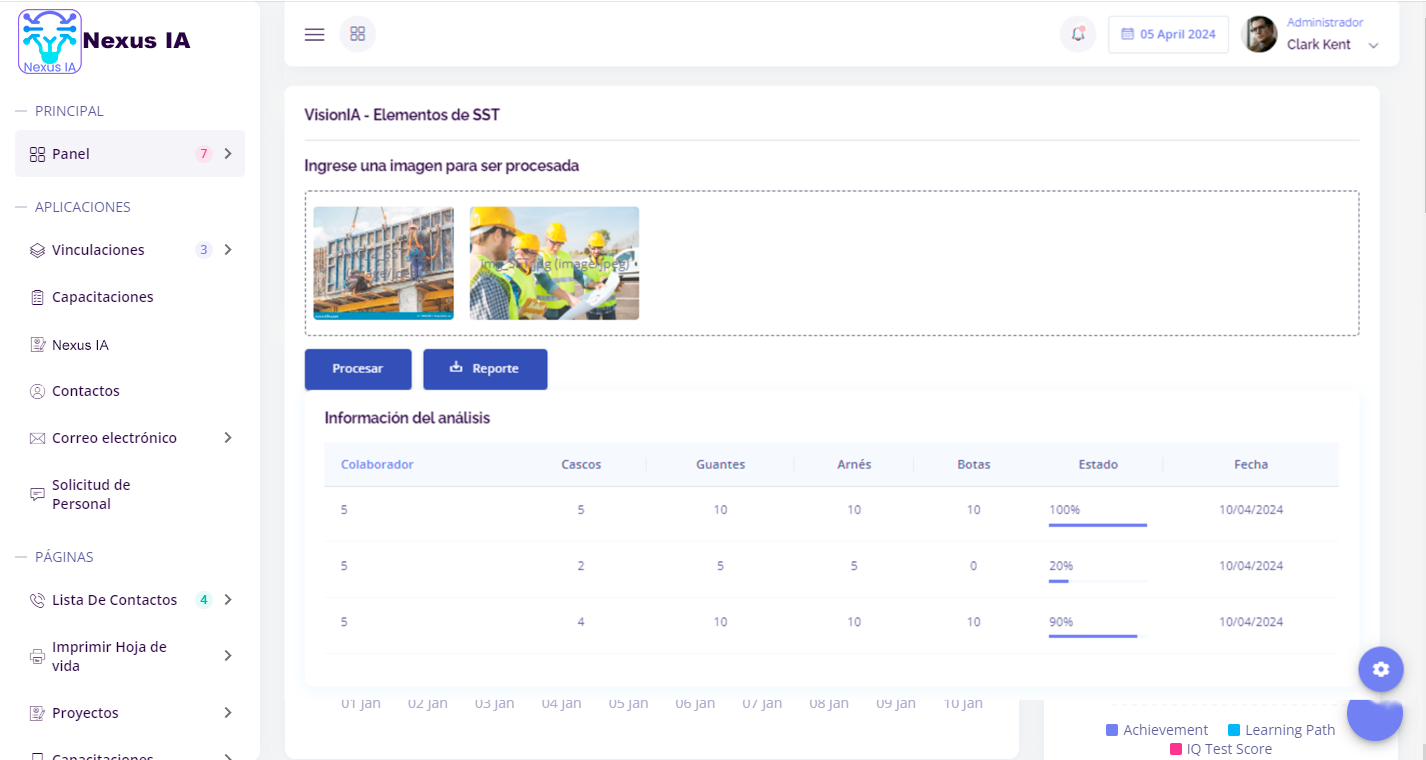Click the Panel grid icon in sidebar

[37, 154]
